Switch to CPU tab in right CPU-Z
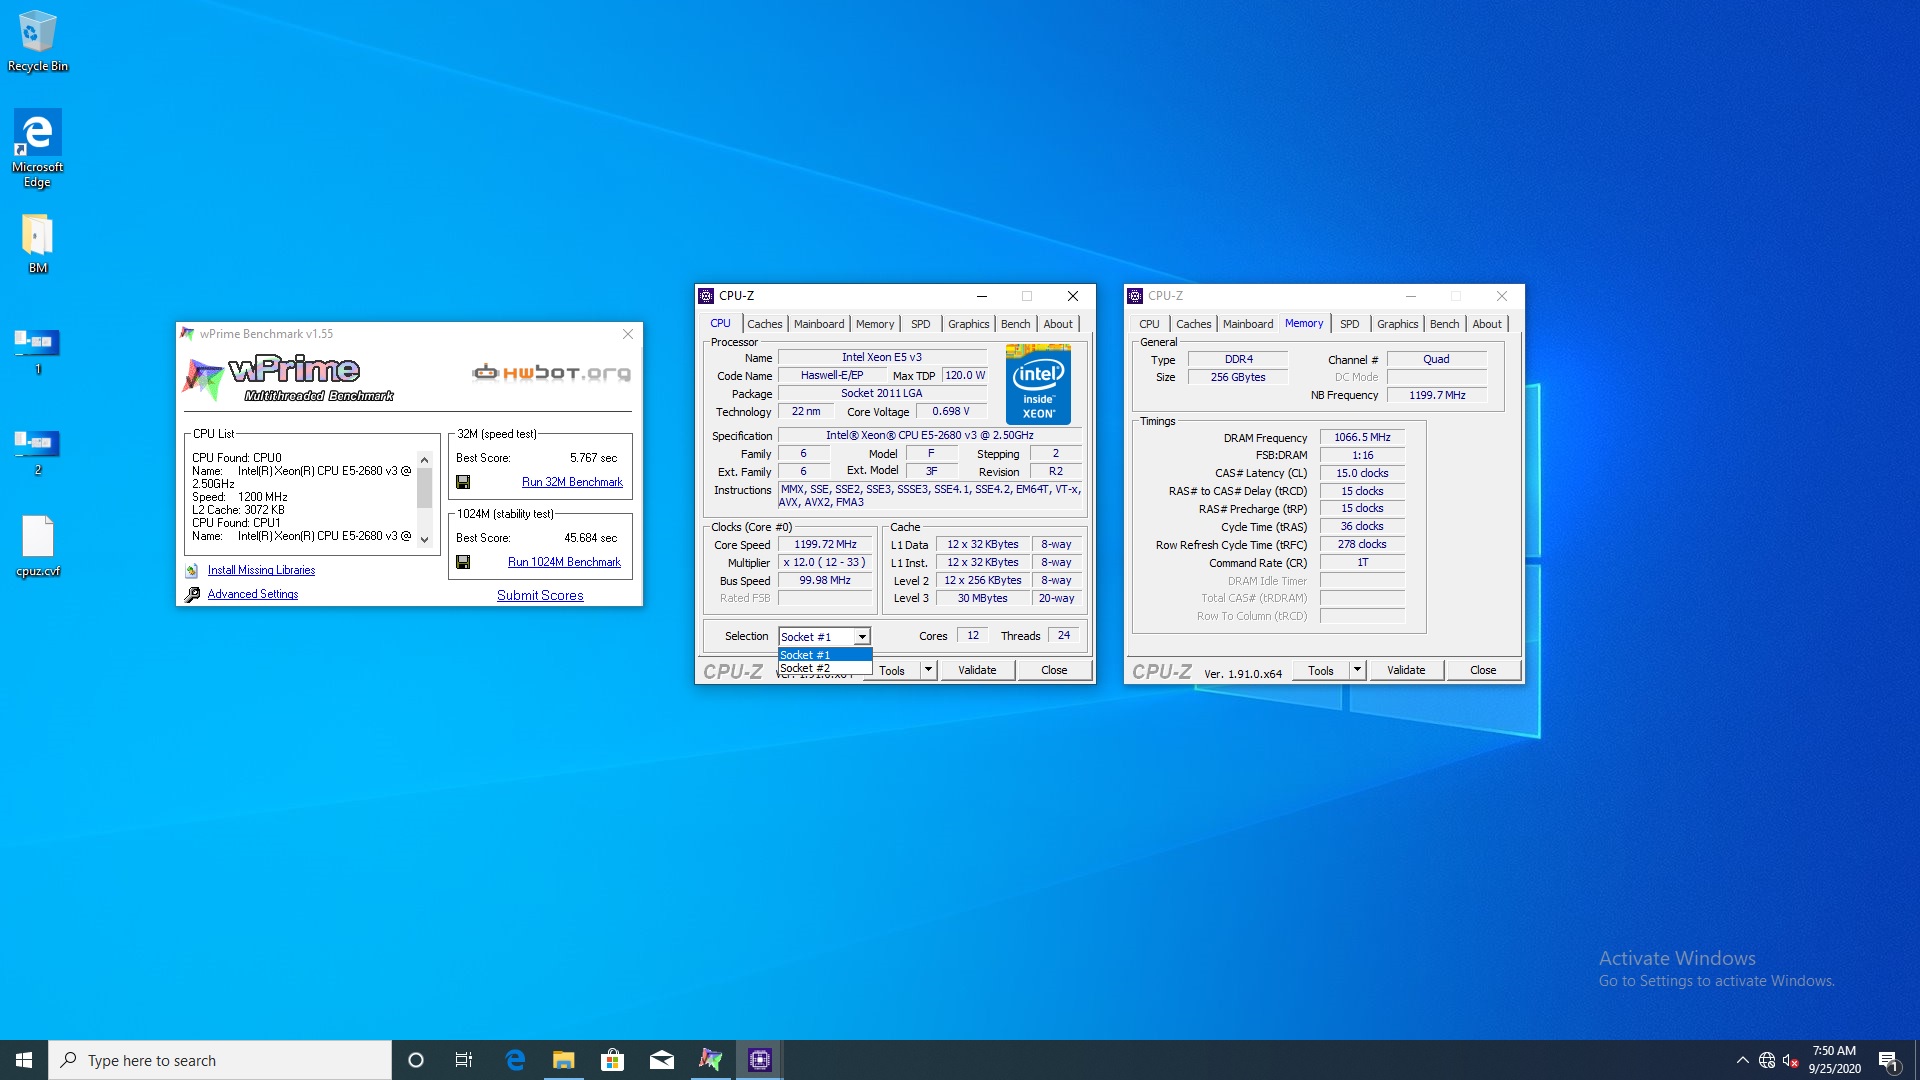The height and width of the screenshot is (1080, 1920). click(x=1150, y=324)
